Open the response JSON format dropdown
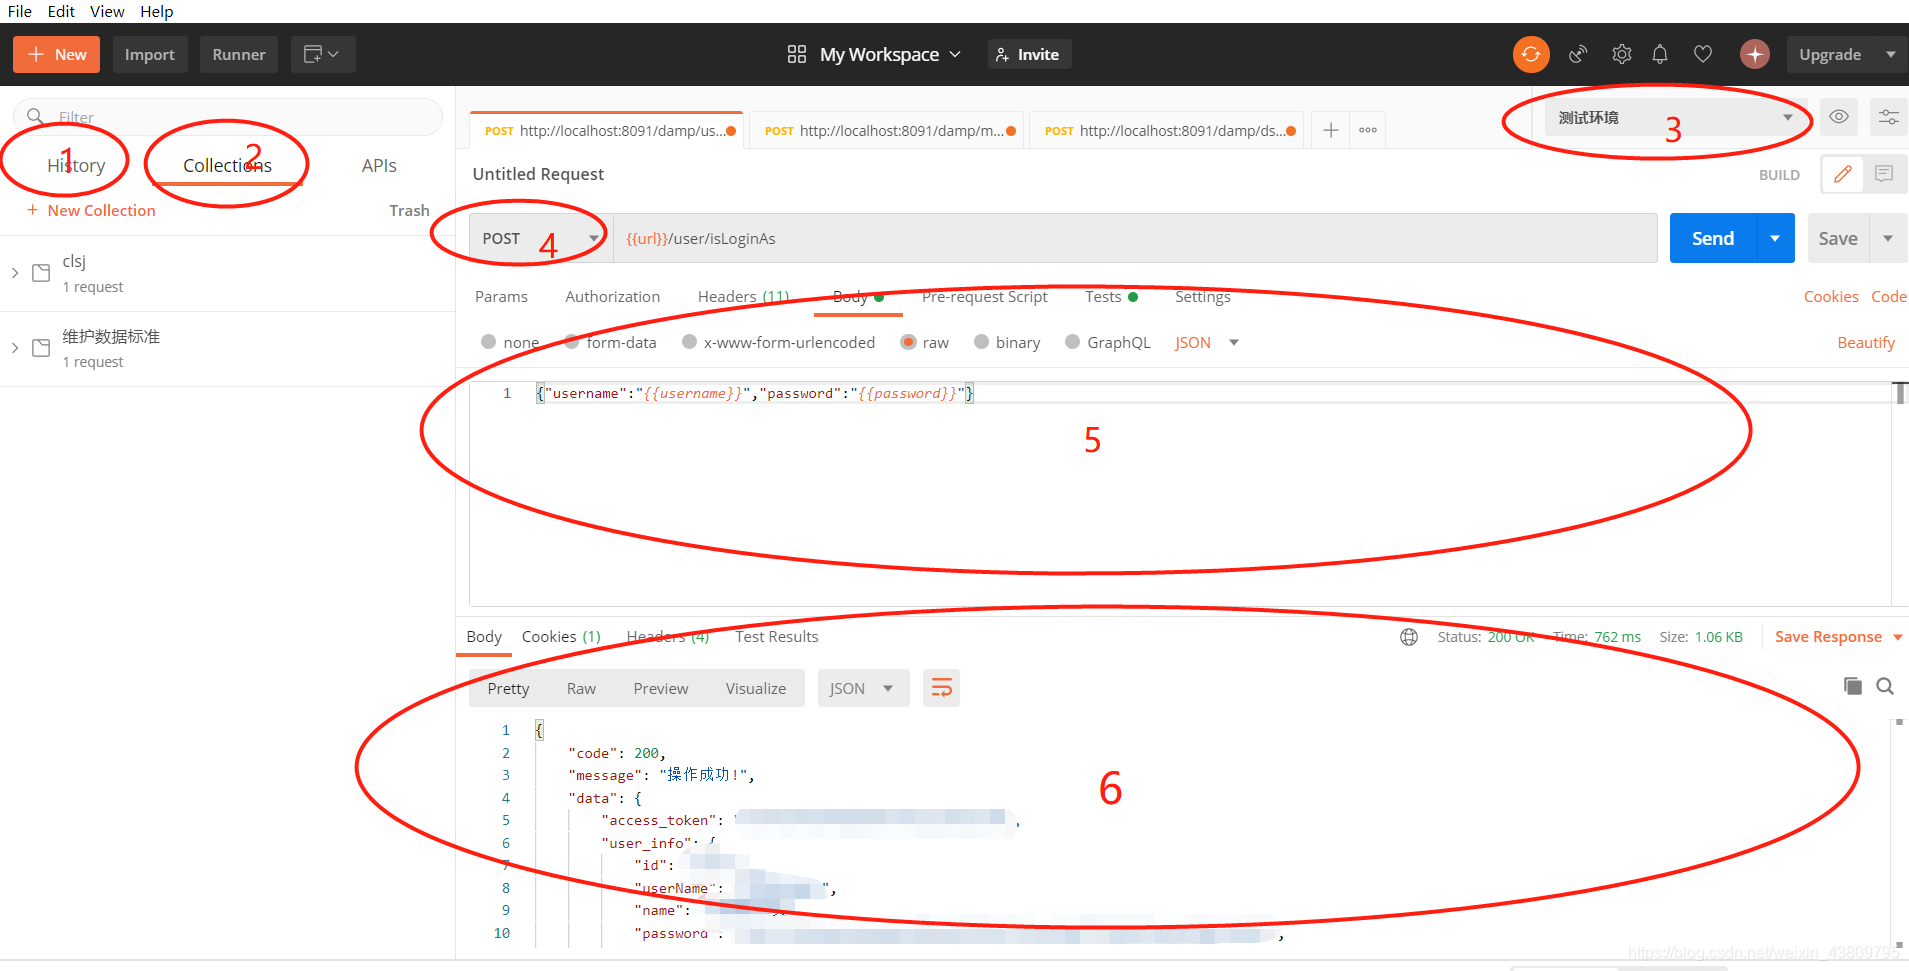The height and width of the screenshot is (971, 1909). tap(863, 688)
